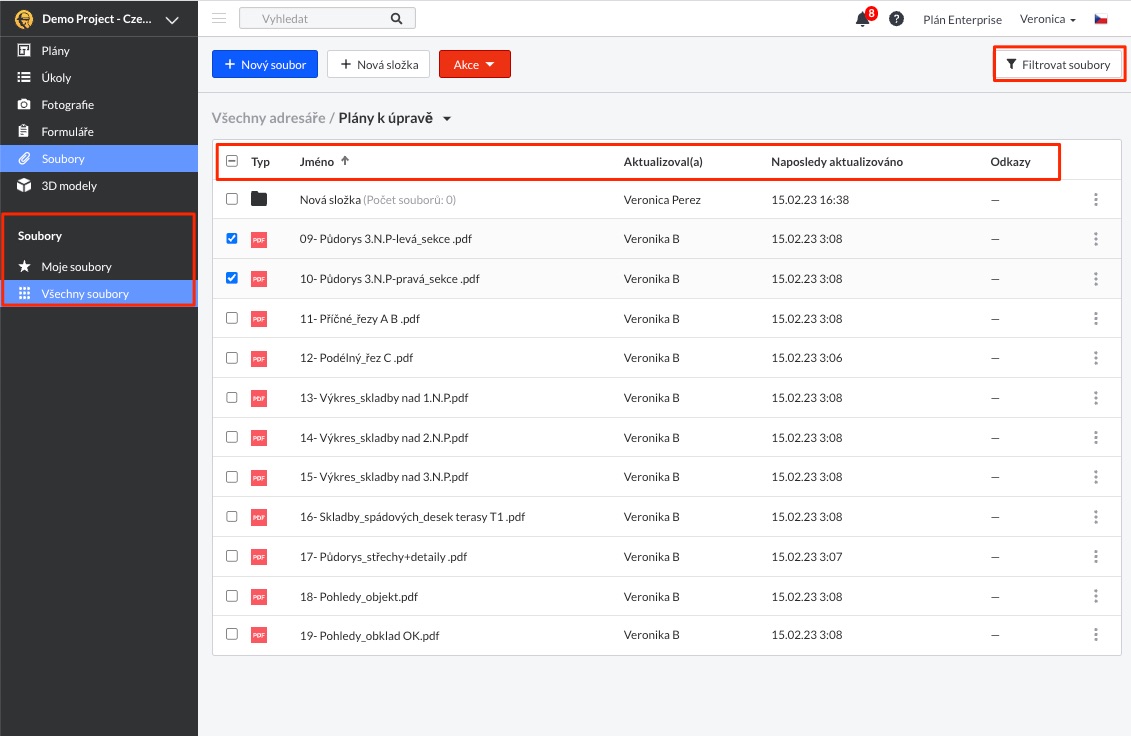Select Všechny soubory in sidebar
This screenshot has width=1131, height=736.
(x=99, y=294)
